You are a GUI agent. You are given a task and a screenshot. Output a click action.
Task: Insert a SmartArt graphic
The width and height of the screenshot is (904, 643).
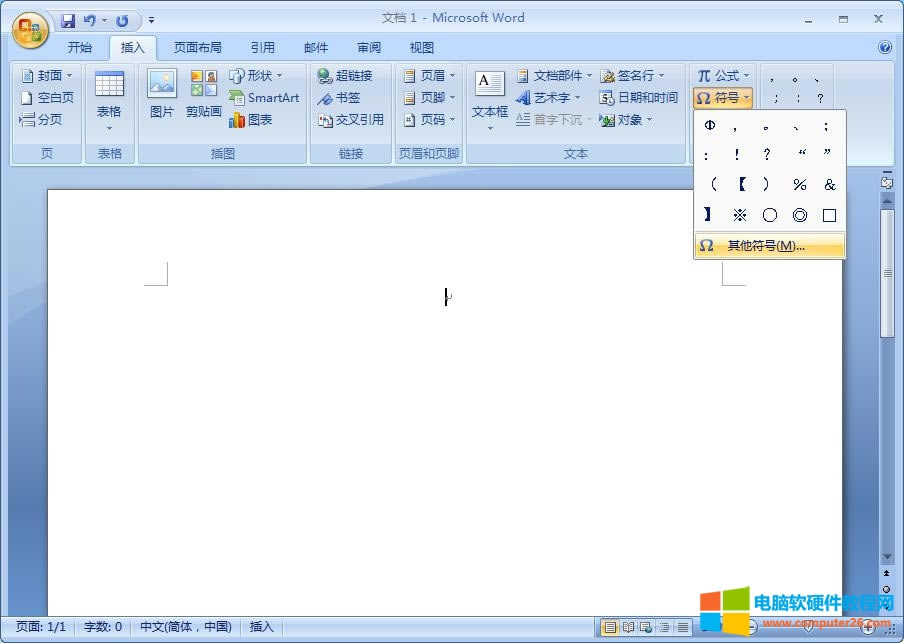pyautogui.click(x=264, y=98)
